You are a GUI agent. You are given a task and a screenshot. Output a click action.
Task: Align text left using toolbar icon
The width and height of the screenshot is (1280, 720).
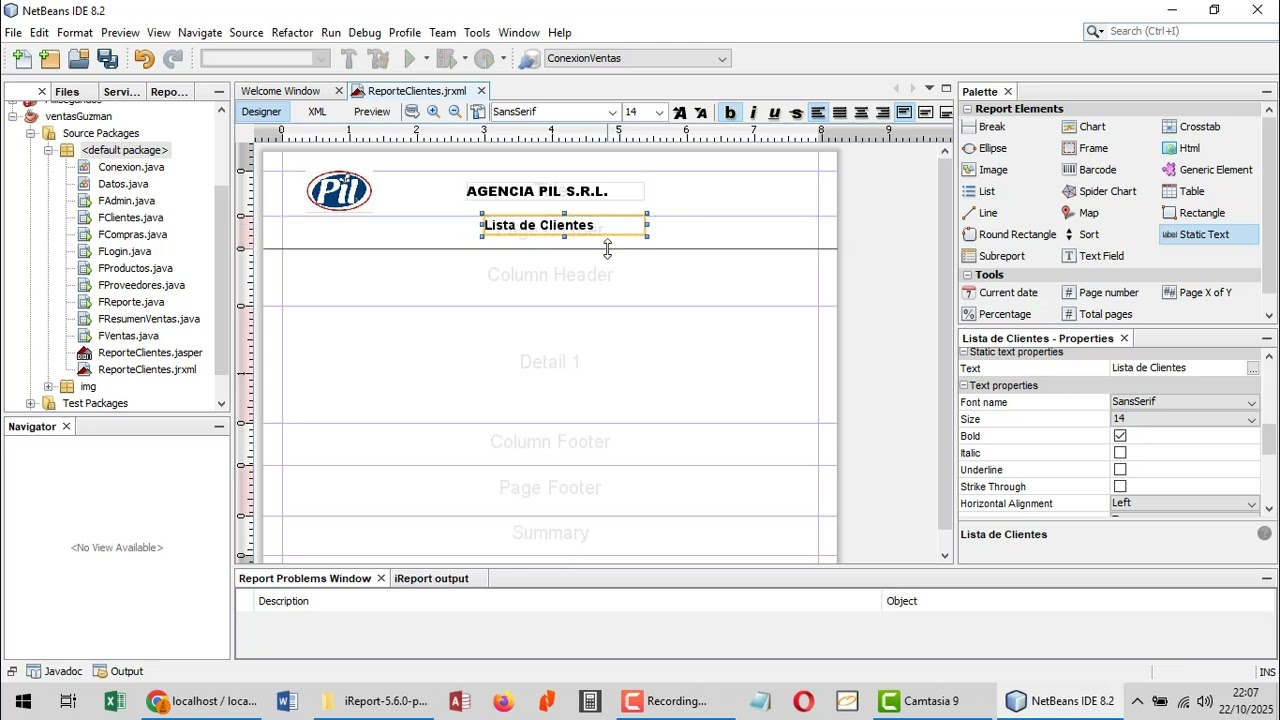tap(818, 113)
